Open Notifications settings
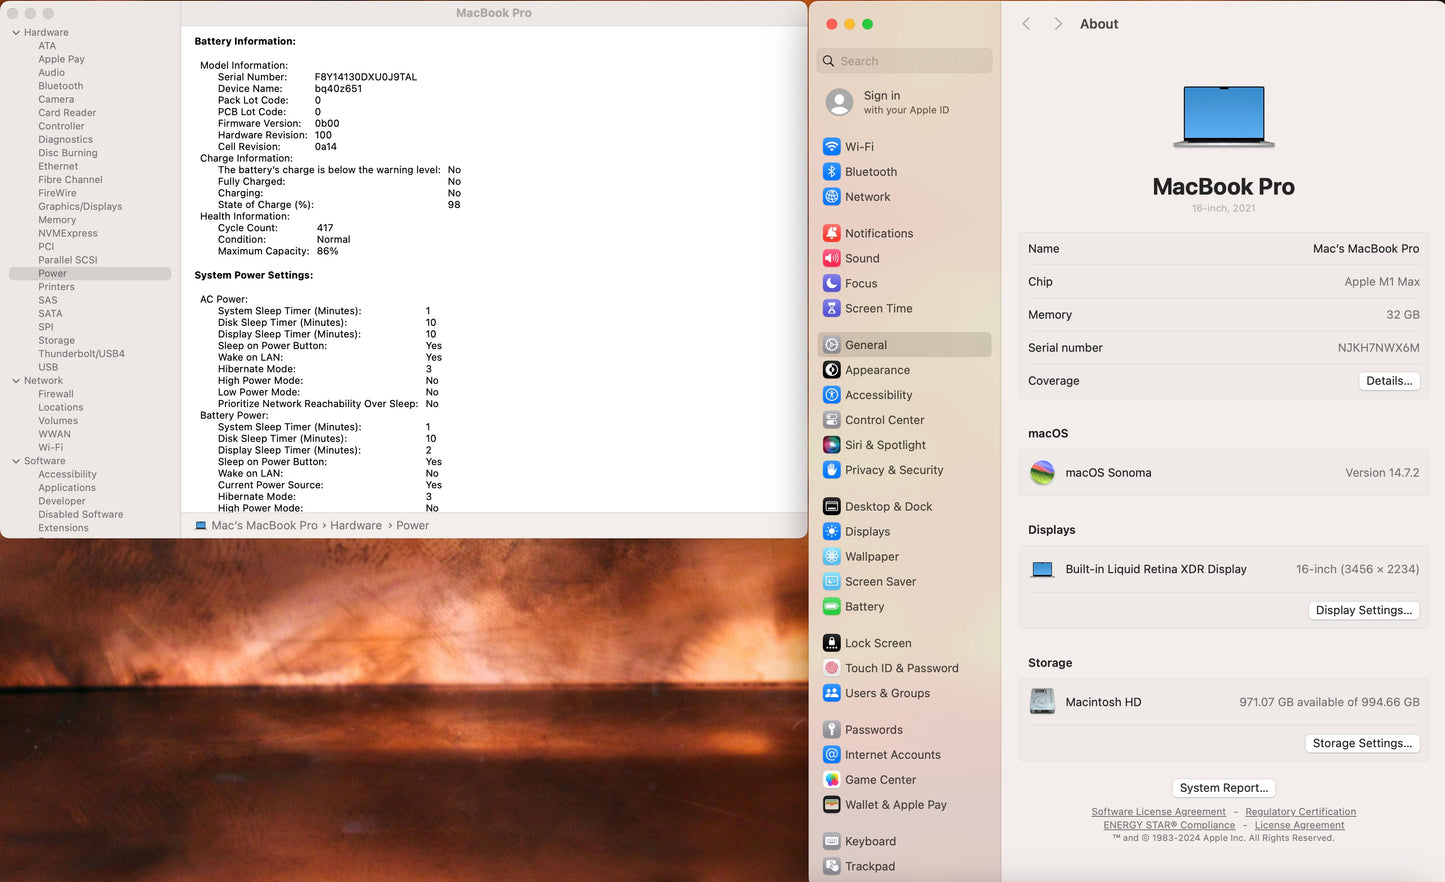 point(881,233)
